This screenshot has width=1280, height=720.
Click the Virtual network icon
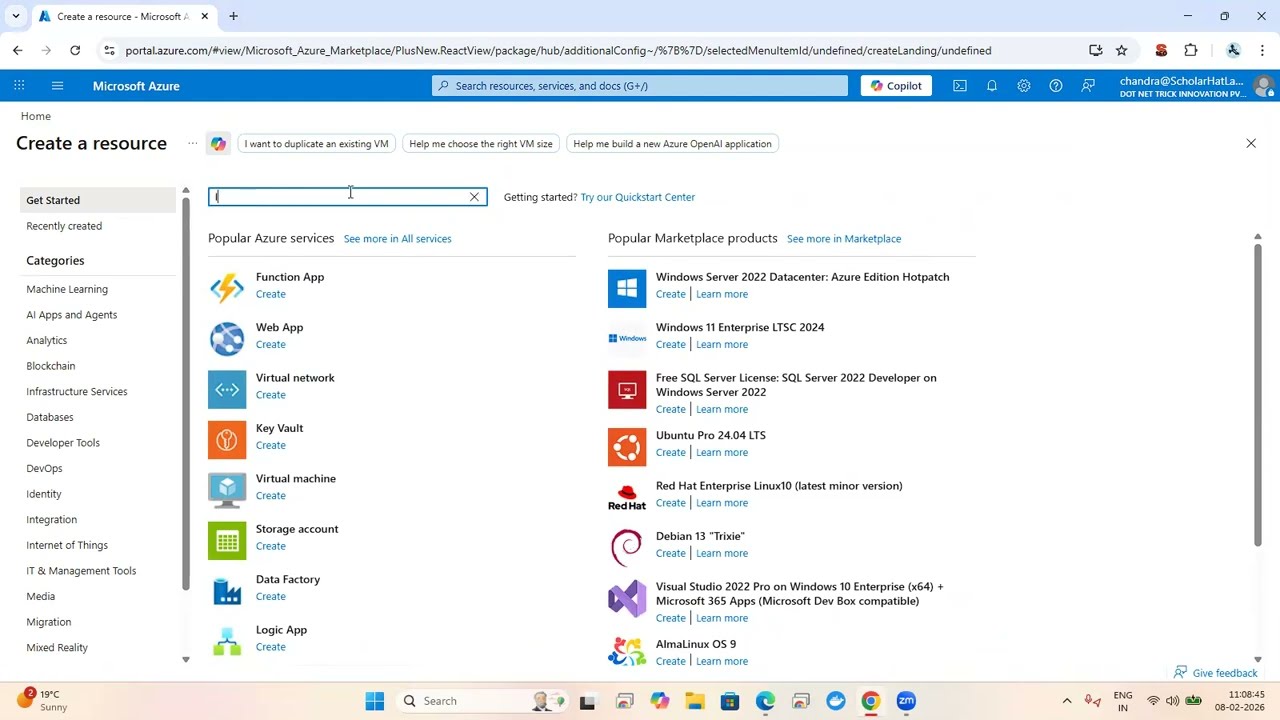coord(227,389)
